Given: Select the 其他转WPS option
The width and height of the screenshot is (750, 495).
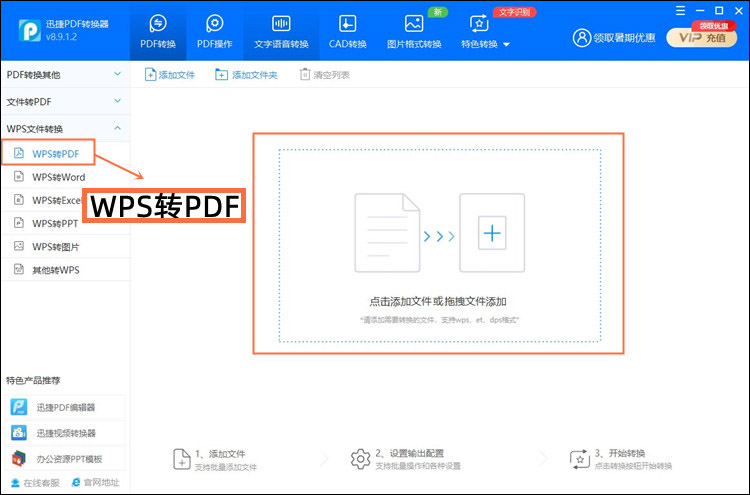Looking at the screenshot, I should coord(65,270).
